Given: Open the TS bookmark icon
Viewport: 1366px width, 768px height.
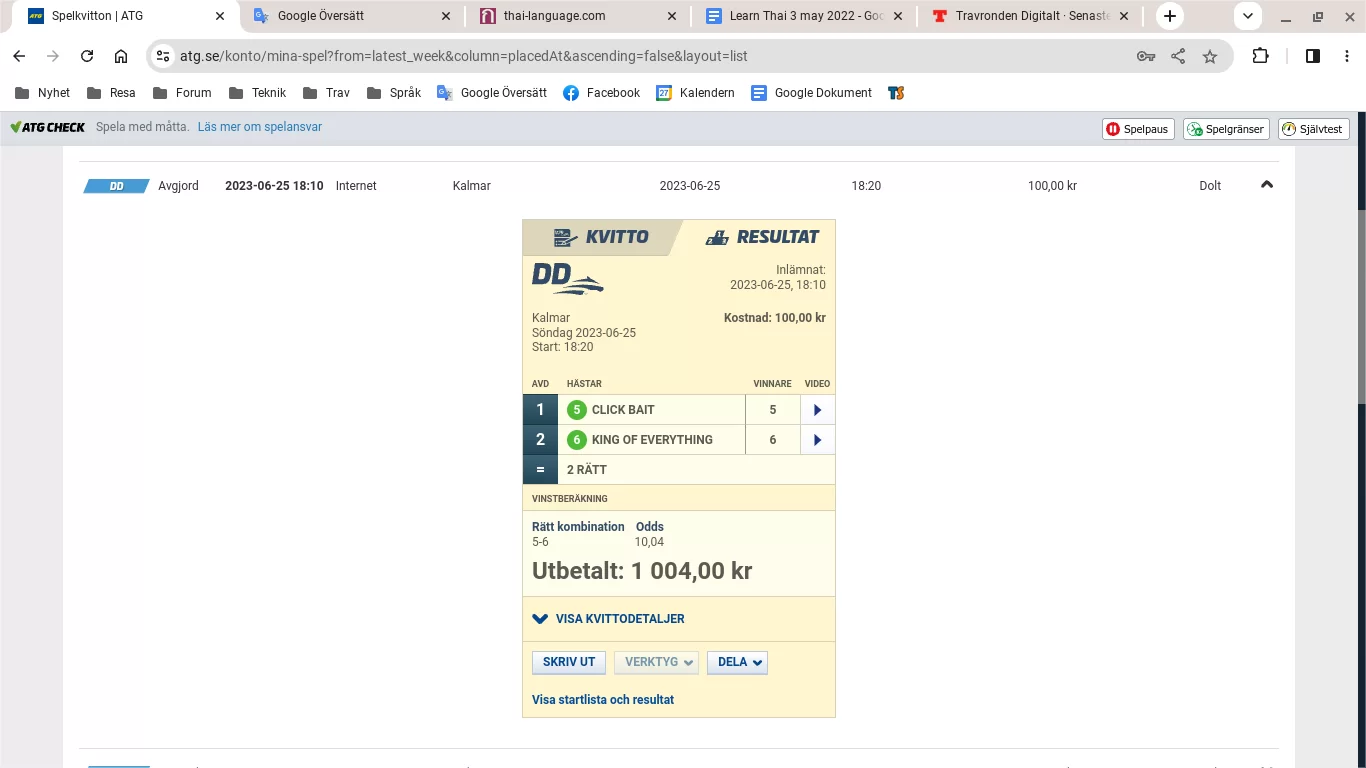Looking at the screenshot, I should coord(896,93).
